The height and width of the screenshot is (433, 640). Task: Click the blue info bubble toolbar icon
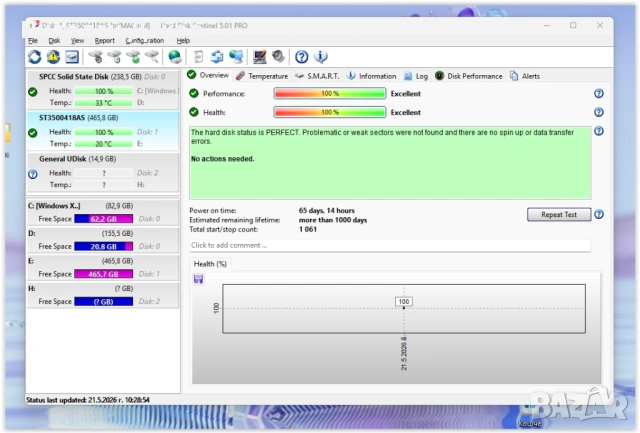click(321, 57)
